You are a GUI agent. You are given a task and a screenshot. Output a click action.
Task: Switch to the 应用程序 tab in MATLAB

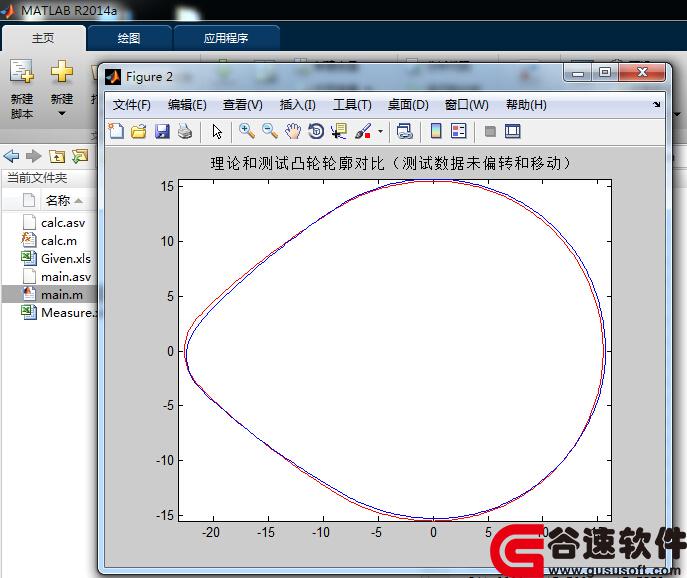[226, 39]
